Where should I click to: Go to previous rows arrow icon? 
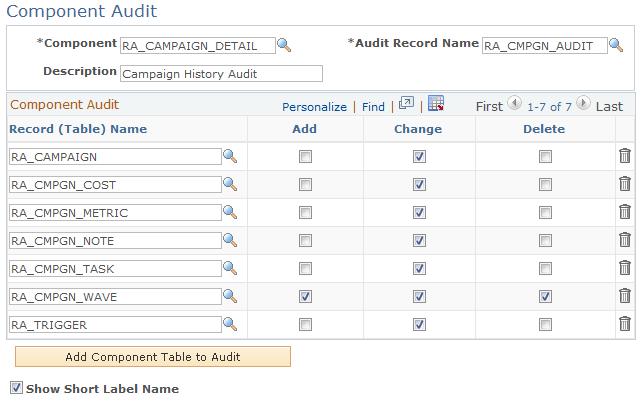tap(515, 103)
